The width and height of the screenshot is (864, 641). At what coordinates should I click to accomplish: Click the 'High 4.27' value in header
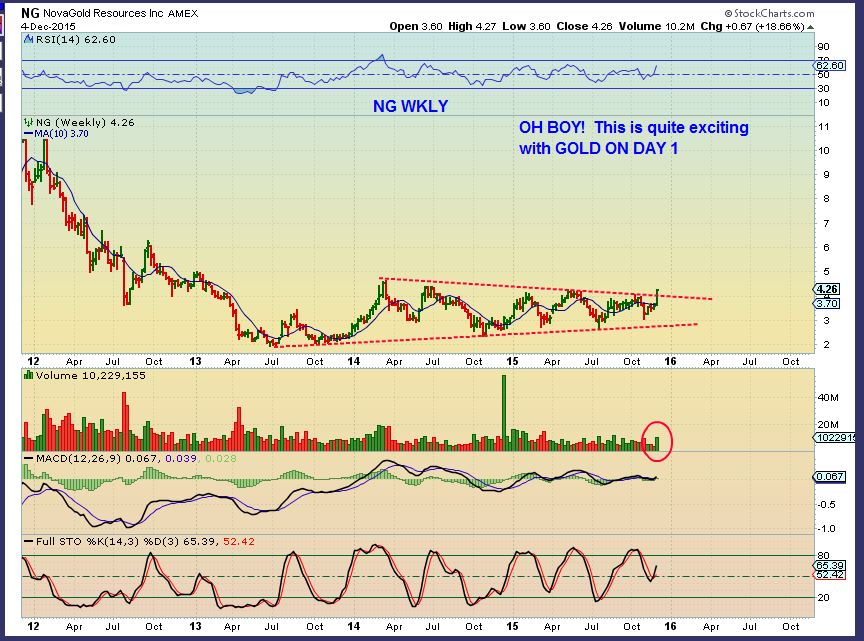(472, 26)
